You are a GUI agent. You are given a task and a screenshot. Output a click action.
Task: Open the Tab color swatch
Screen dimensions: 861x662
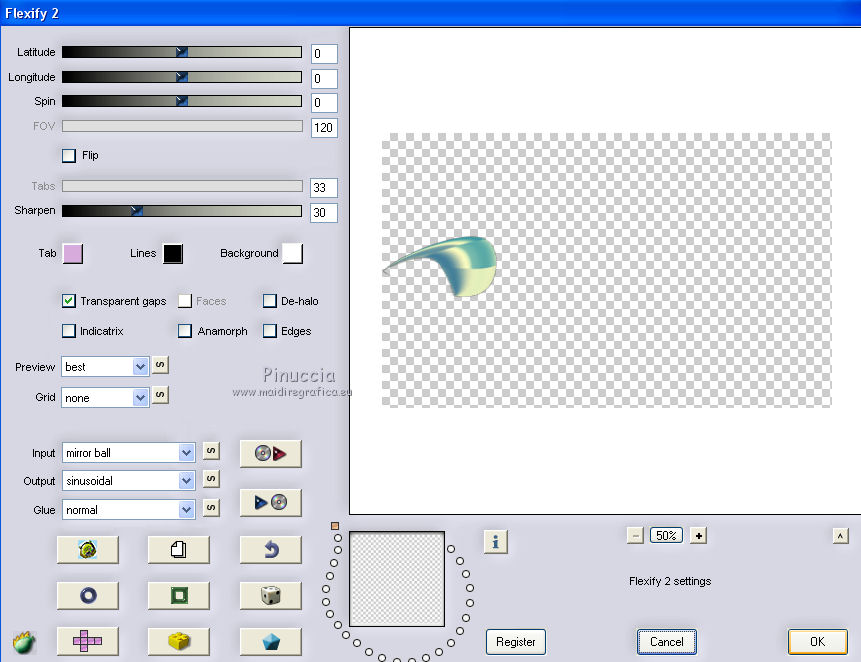73,254
